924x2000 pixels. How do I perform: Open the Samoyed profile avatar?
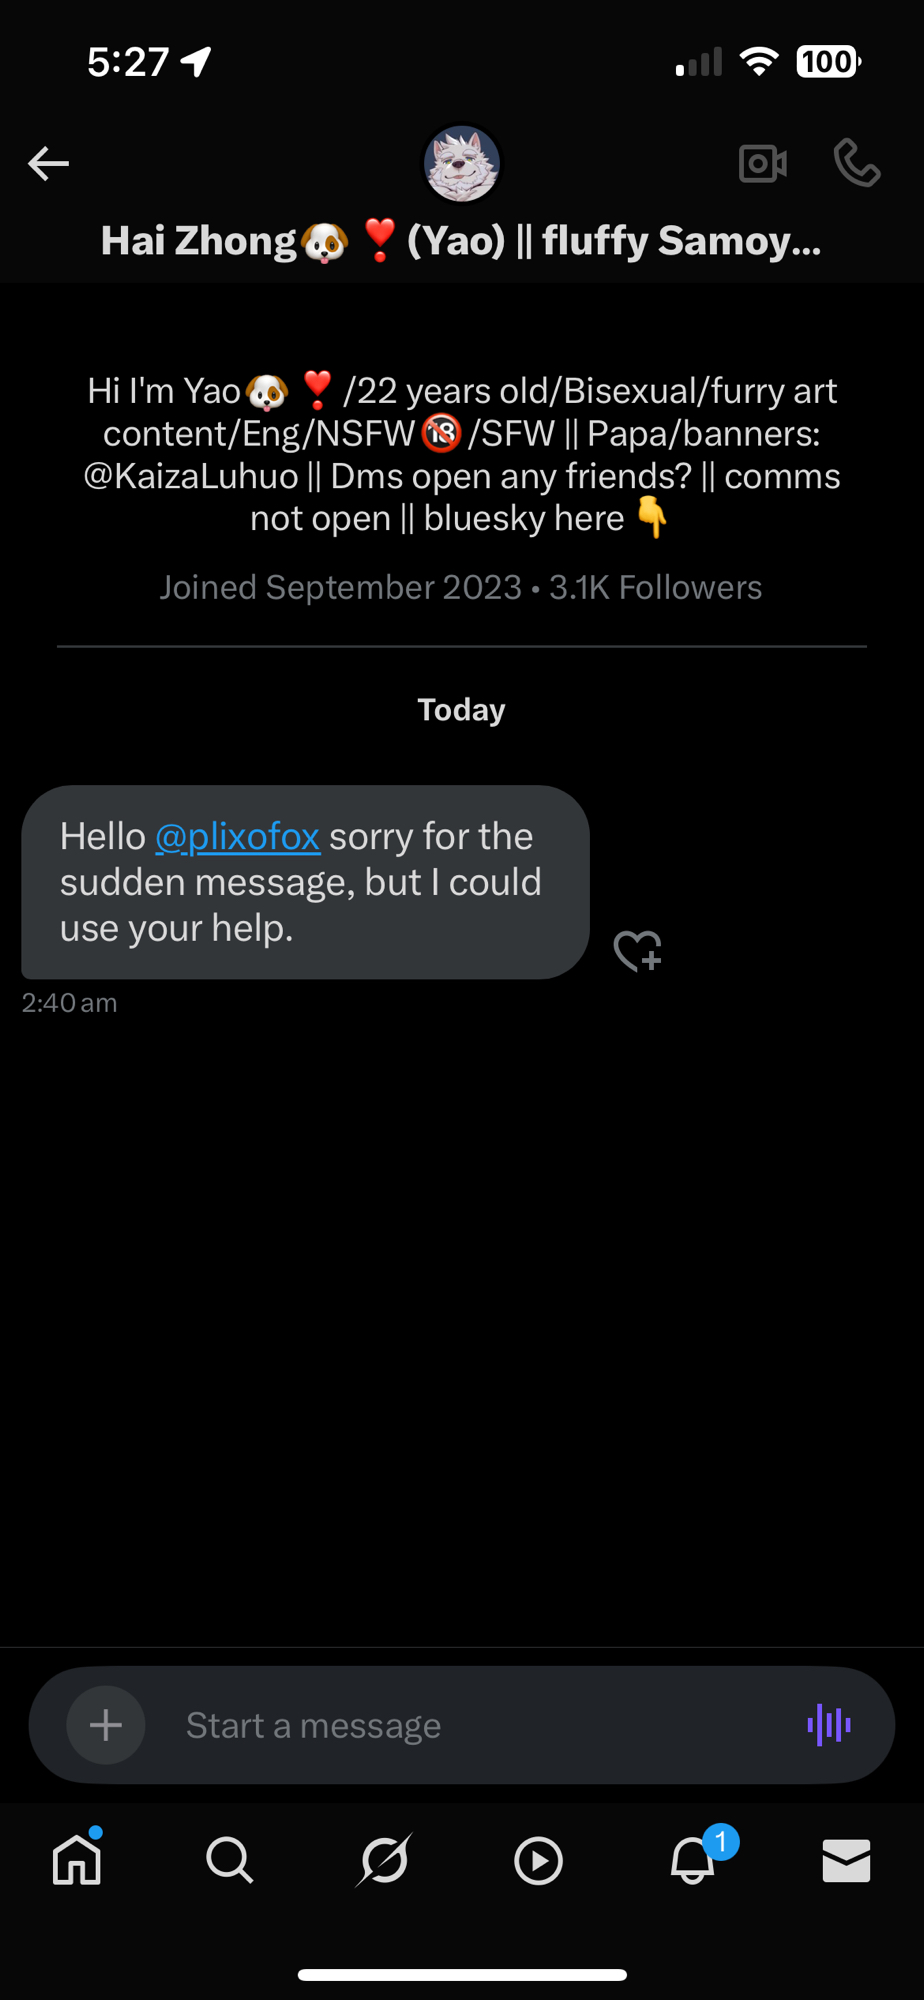(x=462, y=163)
